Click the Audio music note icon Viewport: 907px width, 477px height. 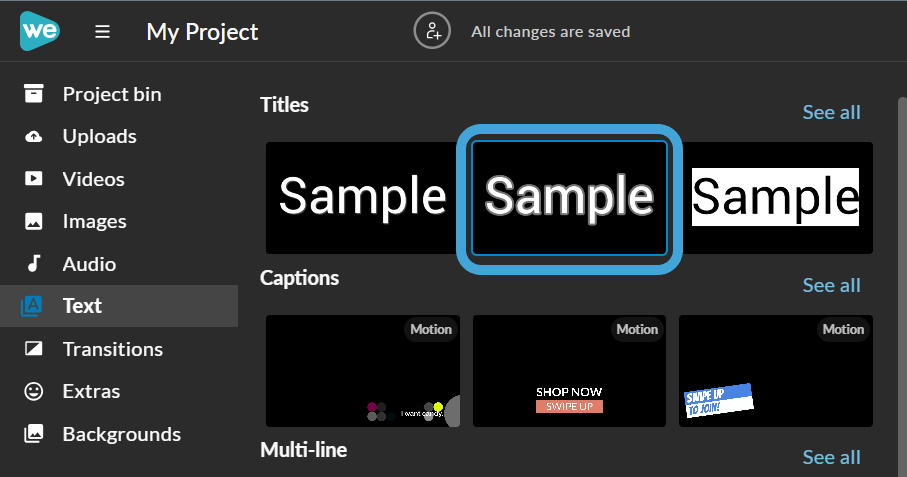point(34,264)
